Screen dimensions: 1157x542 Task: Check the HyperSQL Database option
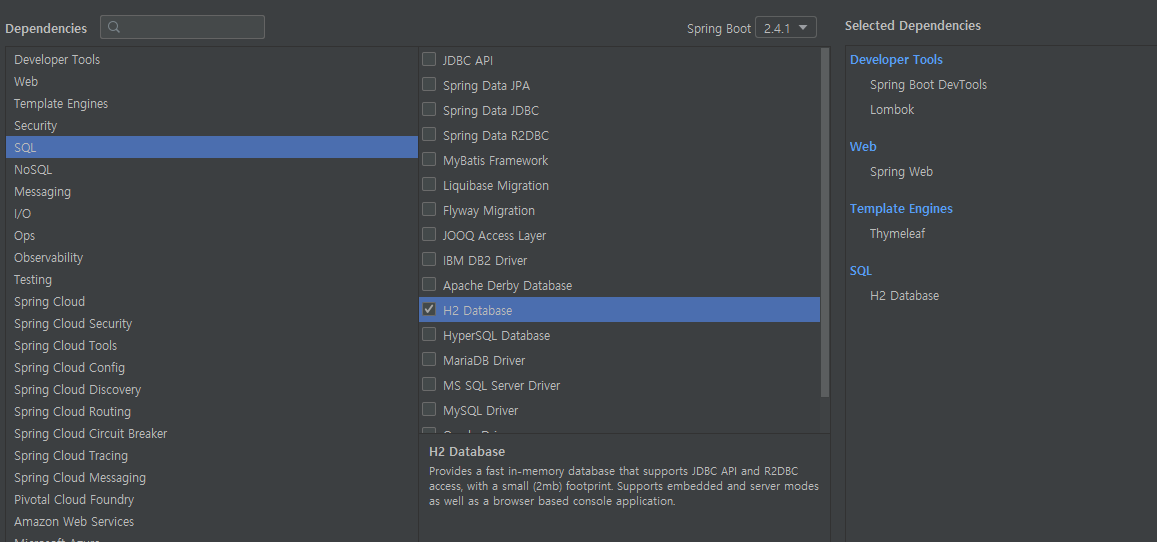429,335
